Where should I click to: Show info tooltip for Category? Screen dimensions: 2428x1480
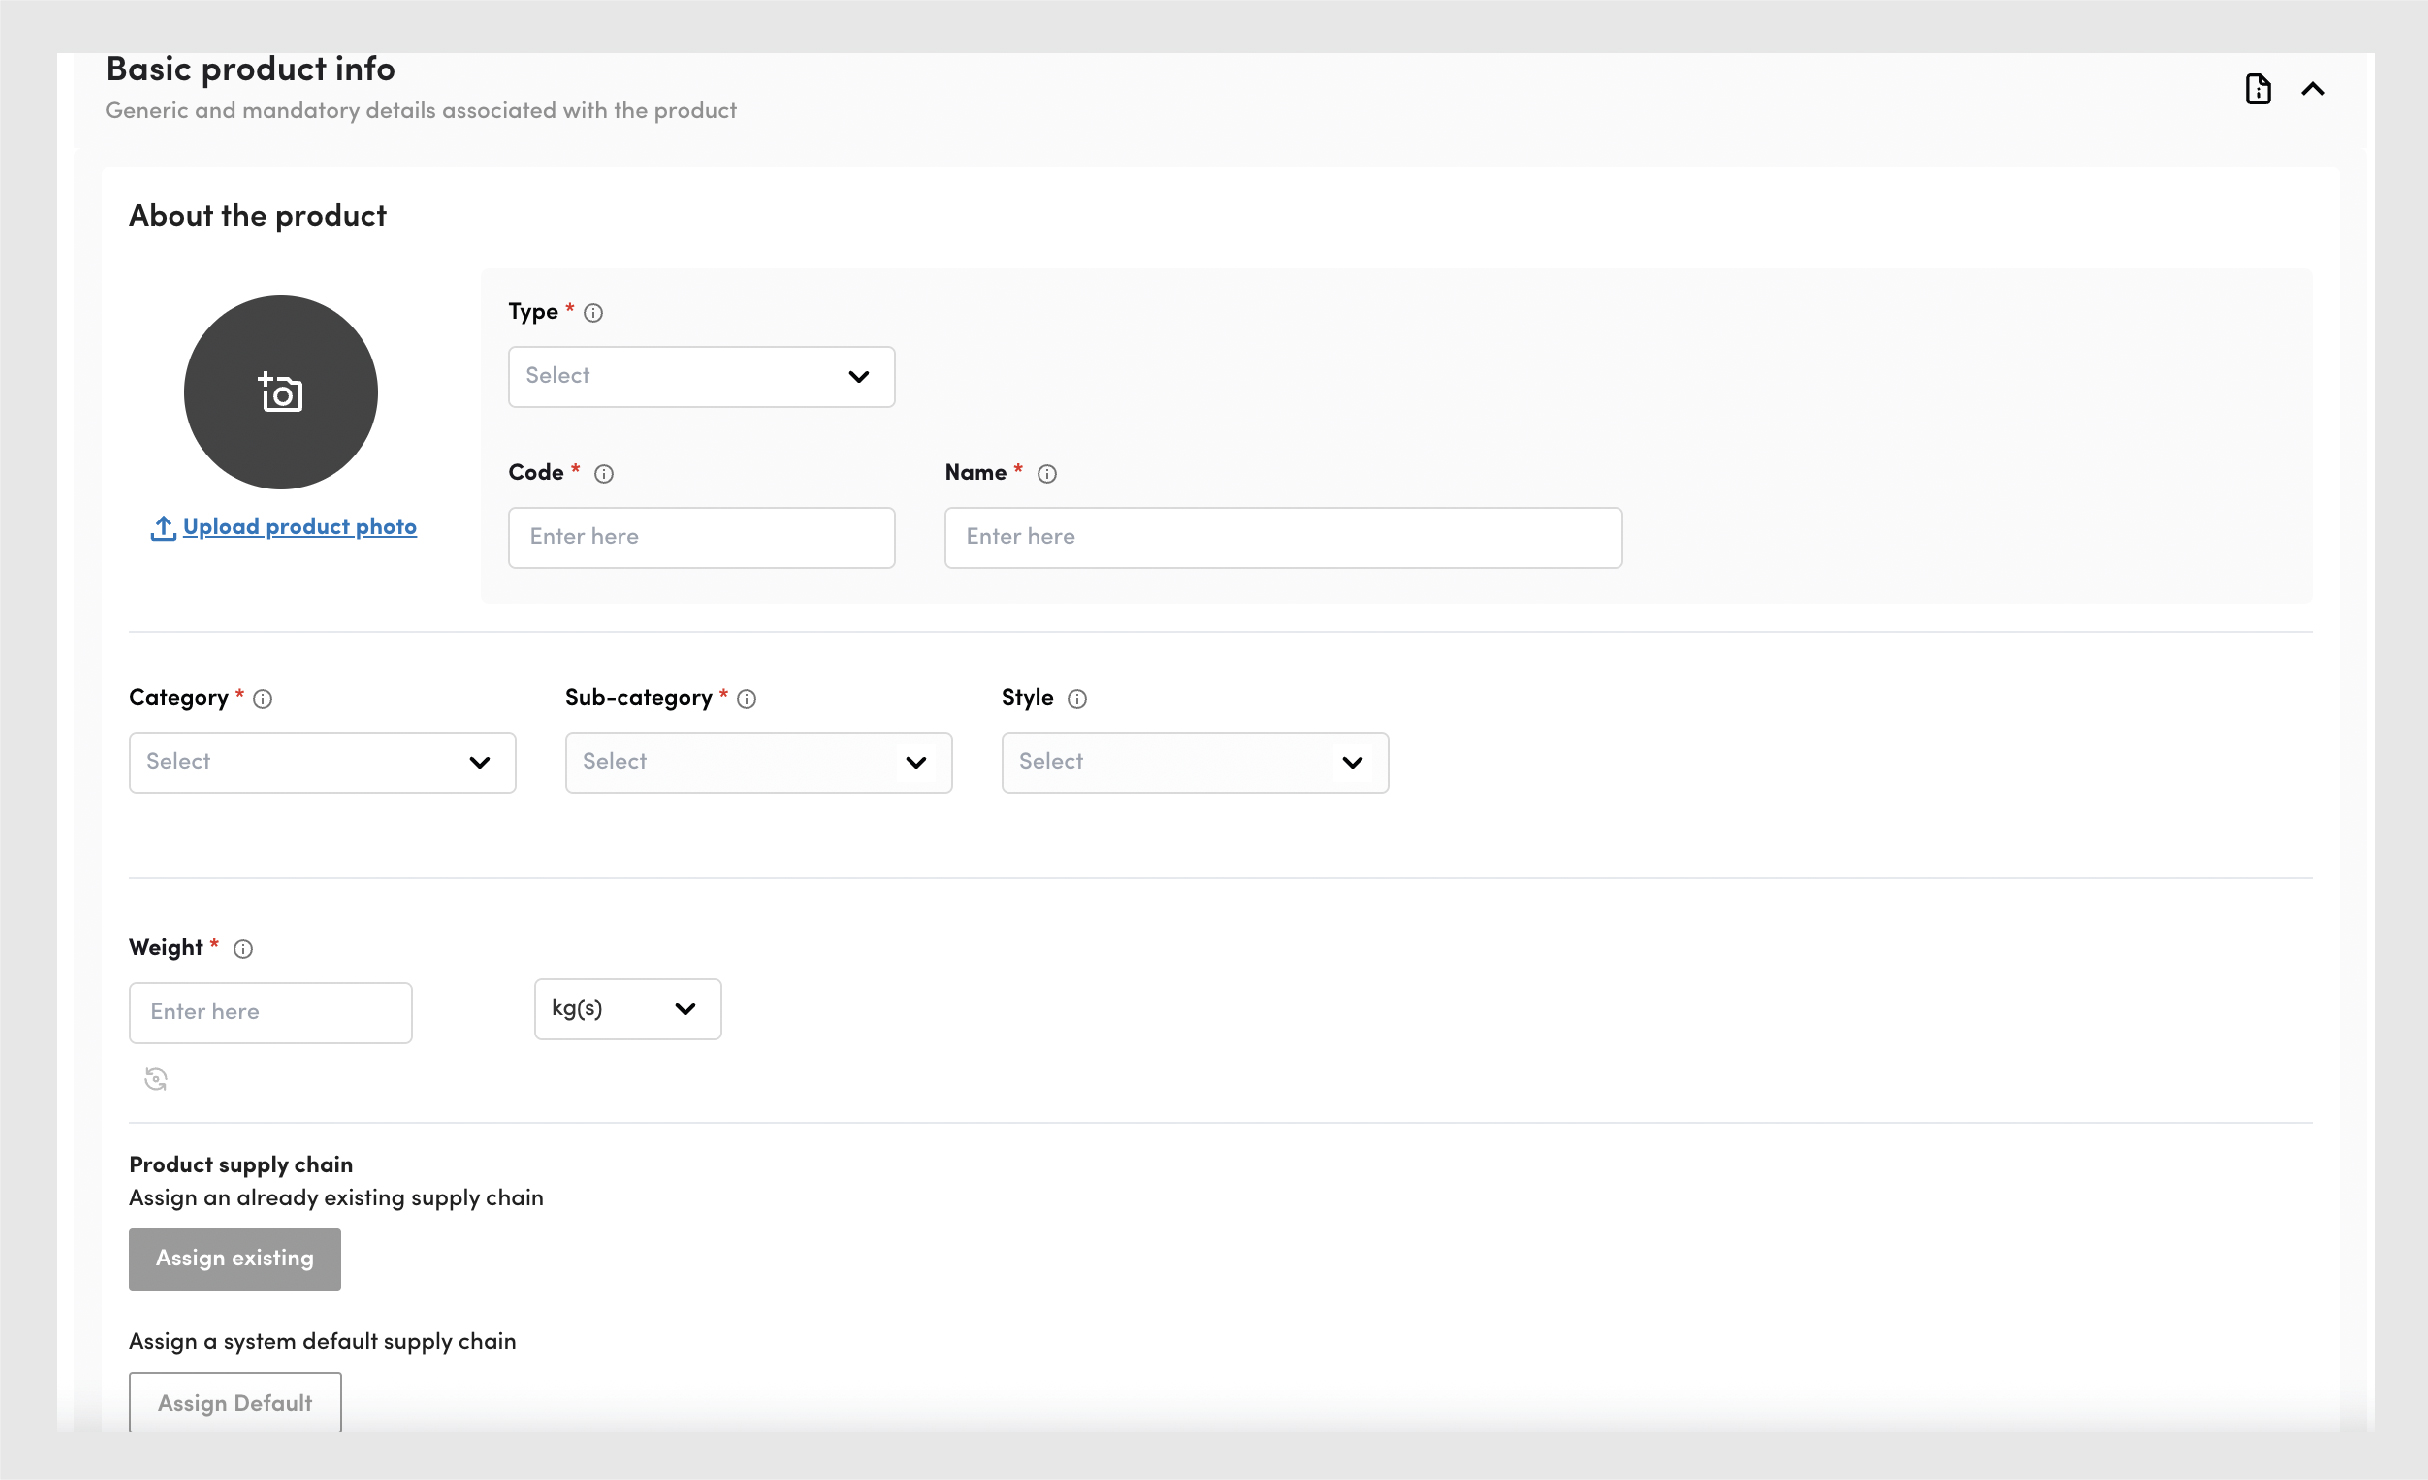click(263, 699)
